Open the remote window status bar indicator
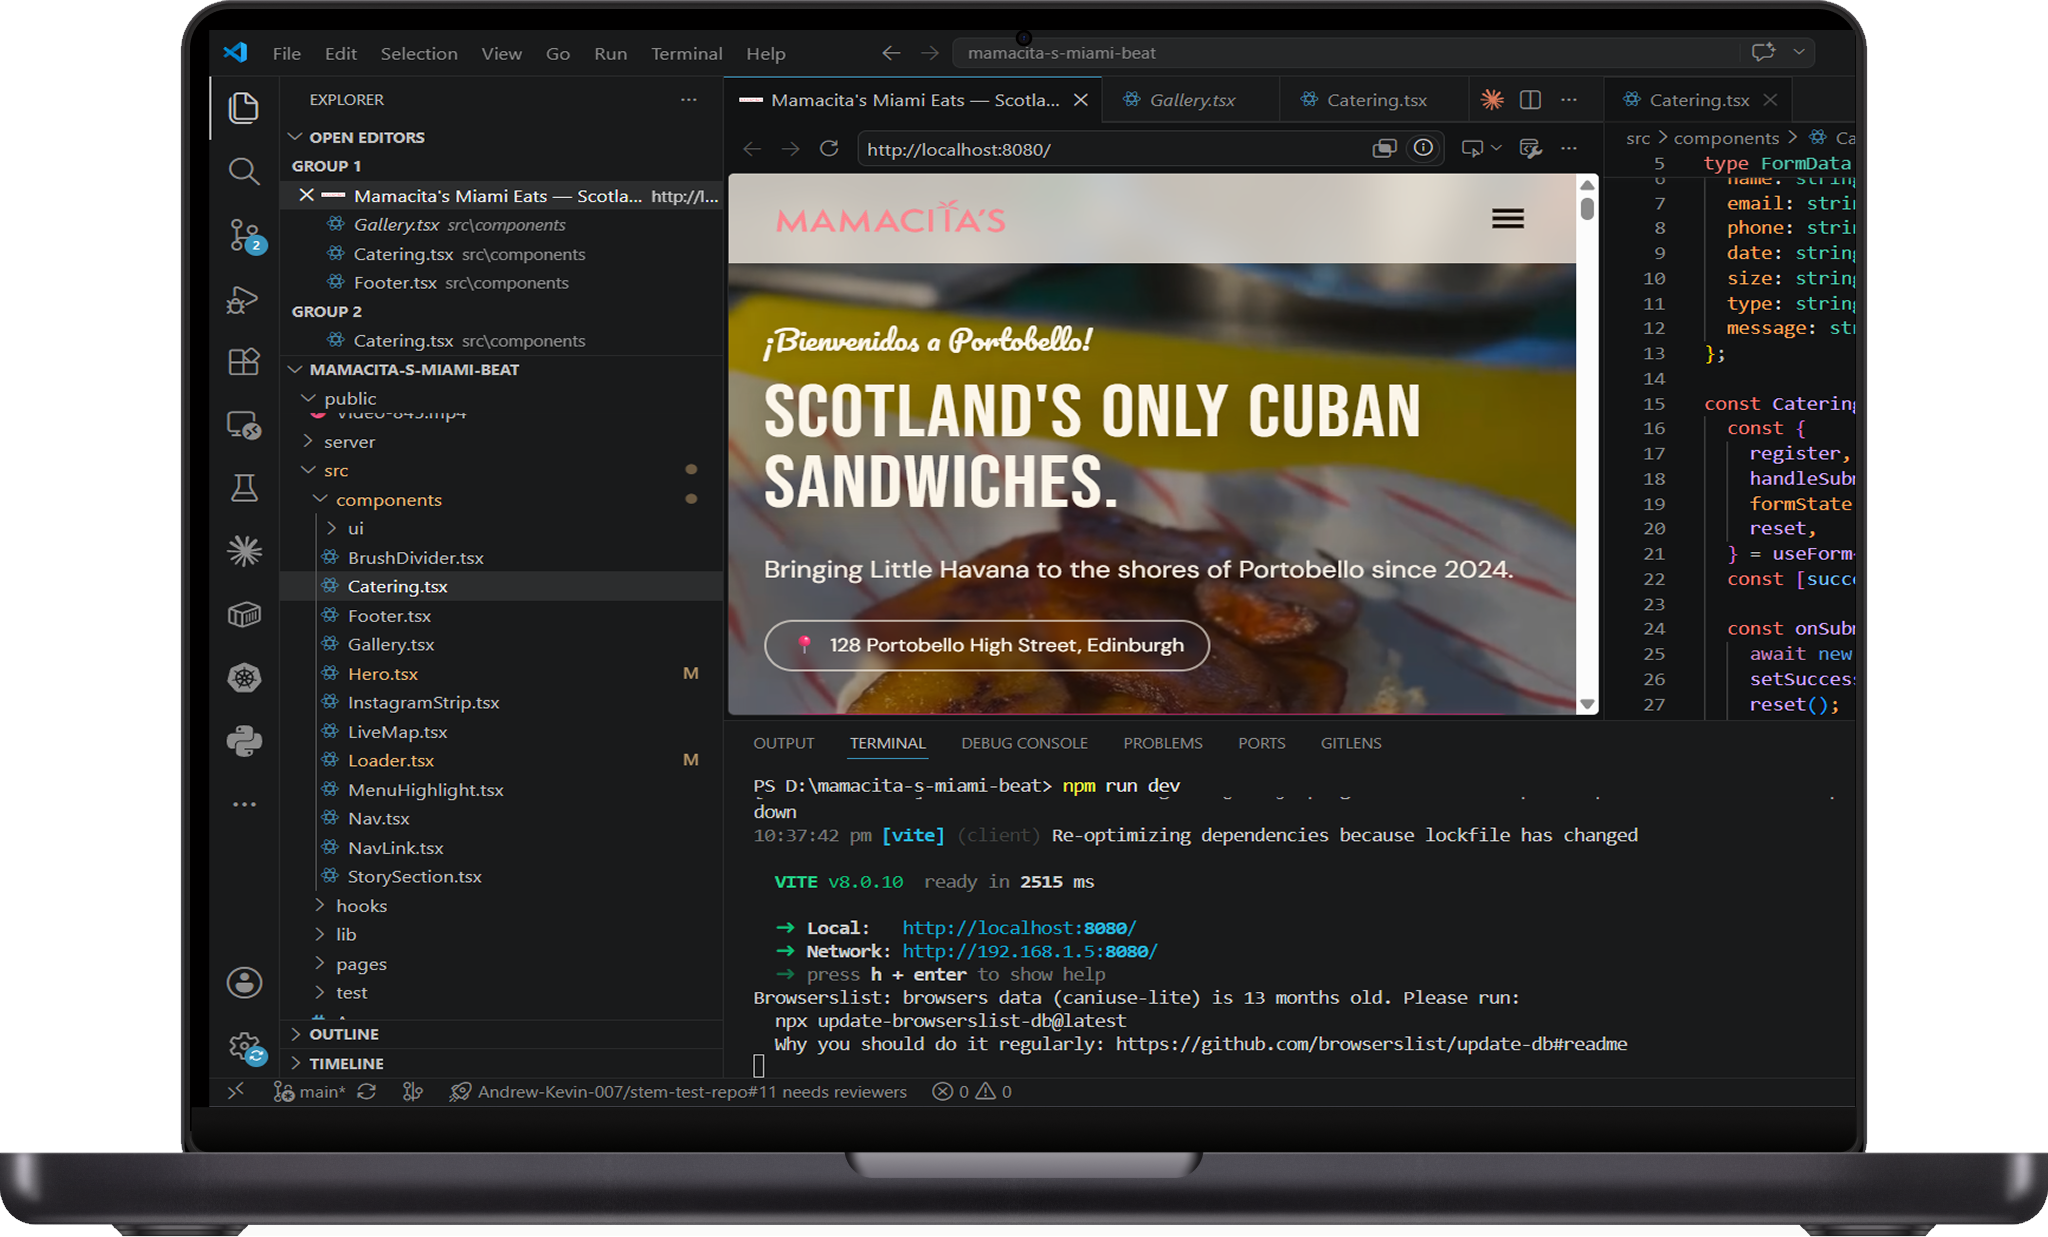This screenshot has width=2048, height=1237. click(x=236, y=1092)
